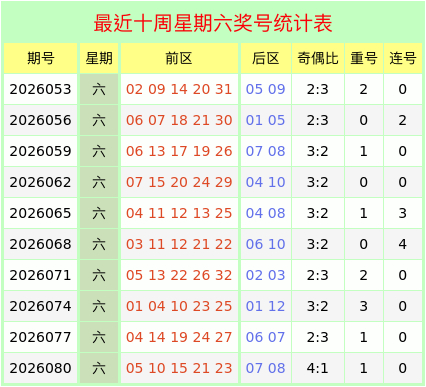The image size is (426, 387).
Task: Select the 星期 column header
Action: coord(99,58)
